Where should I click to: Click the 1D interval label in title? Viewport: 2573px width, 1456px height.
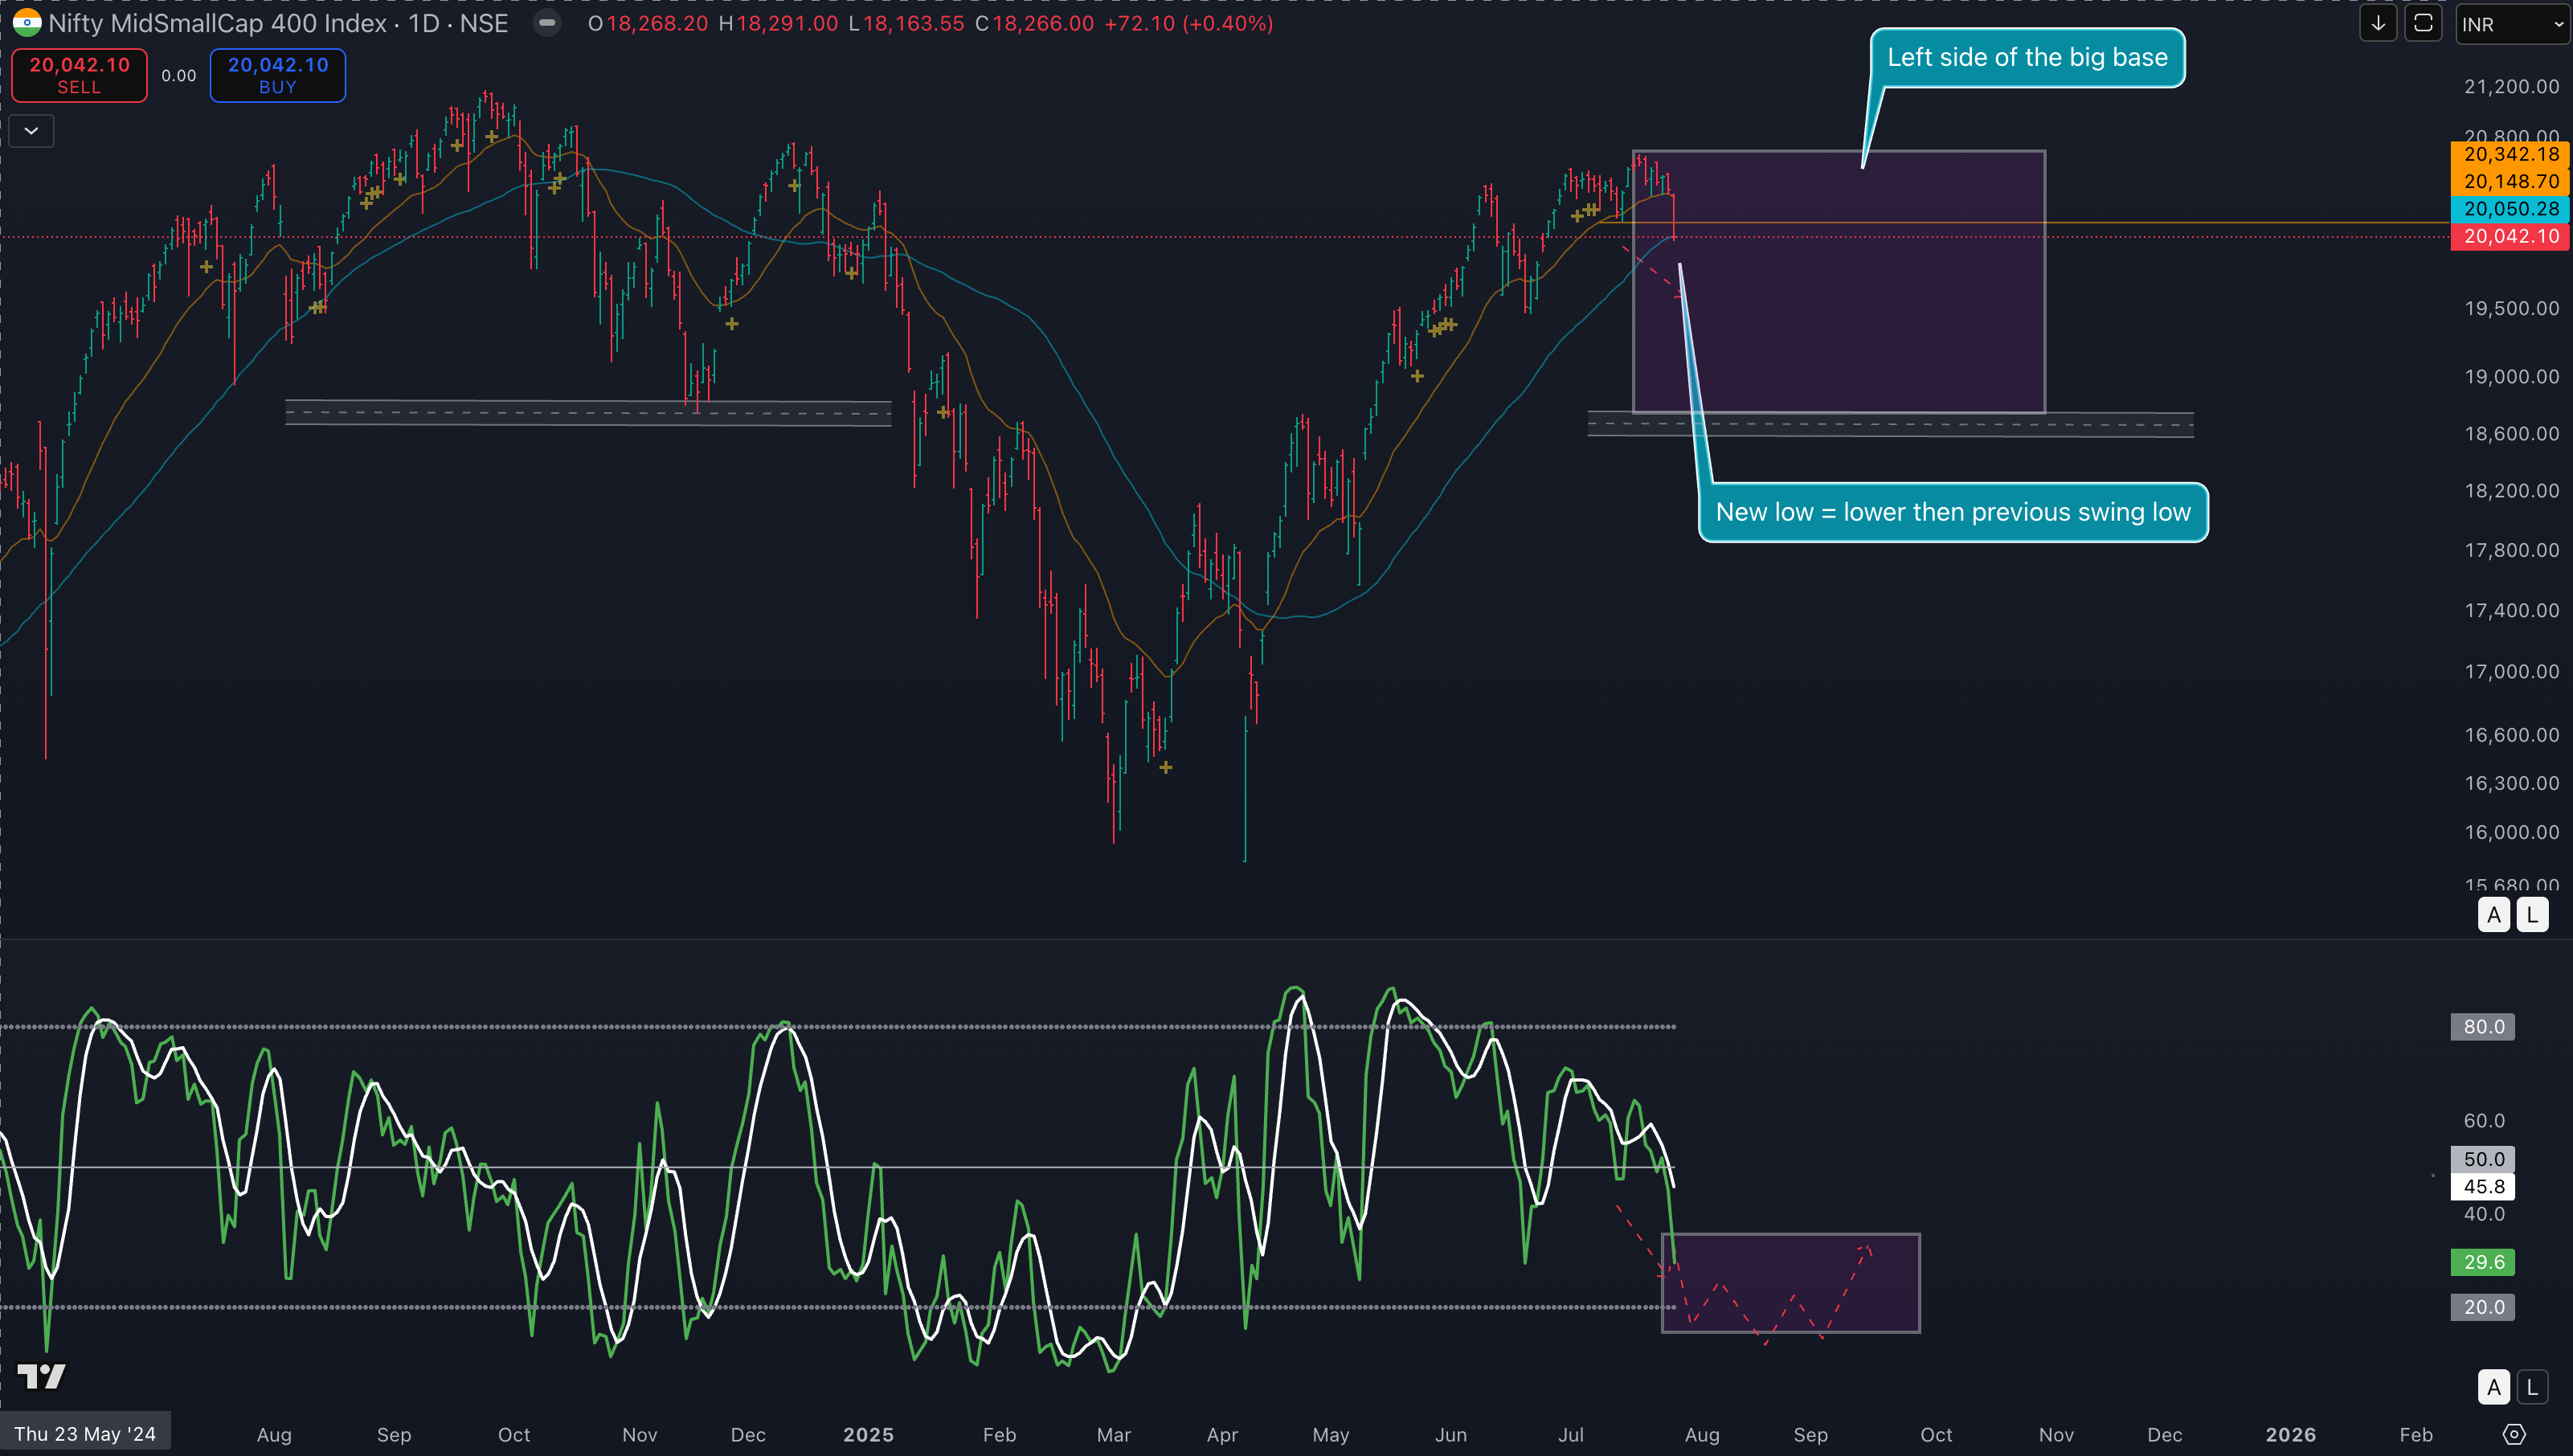coord(424,23)
